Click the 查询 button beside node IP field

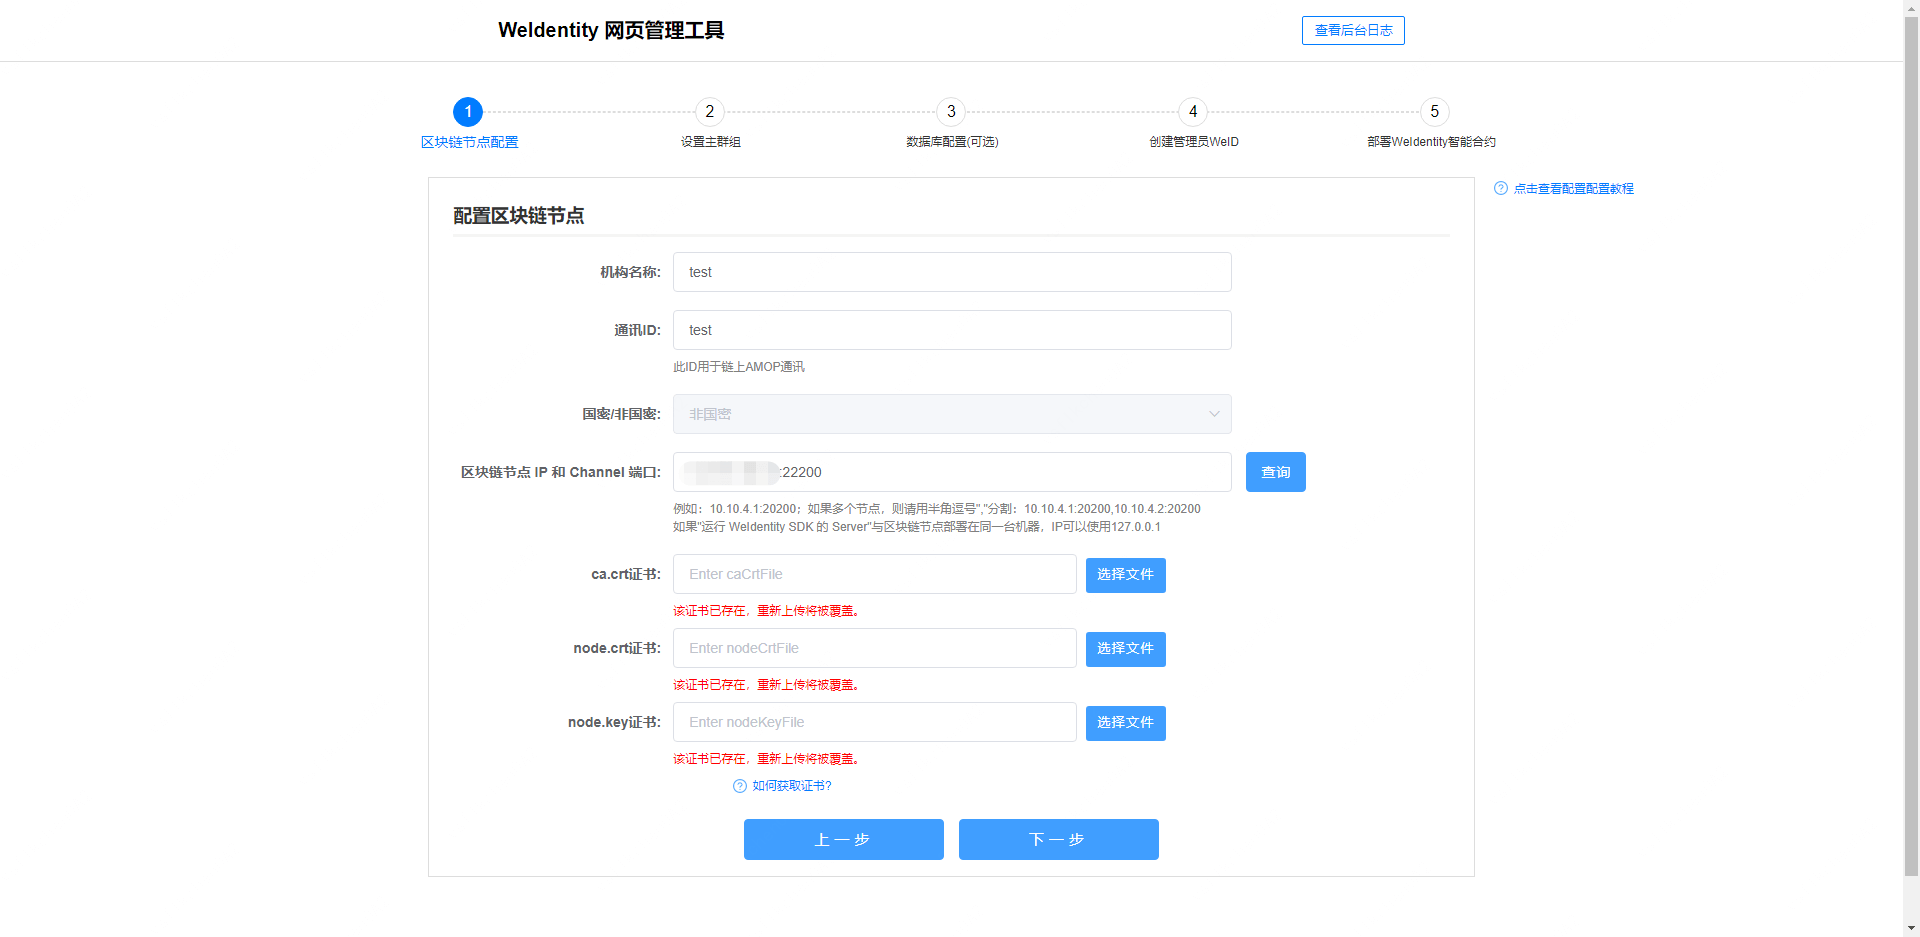[1275, 471]
